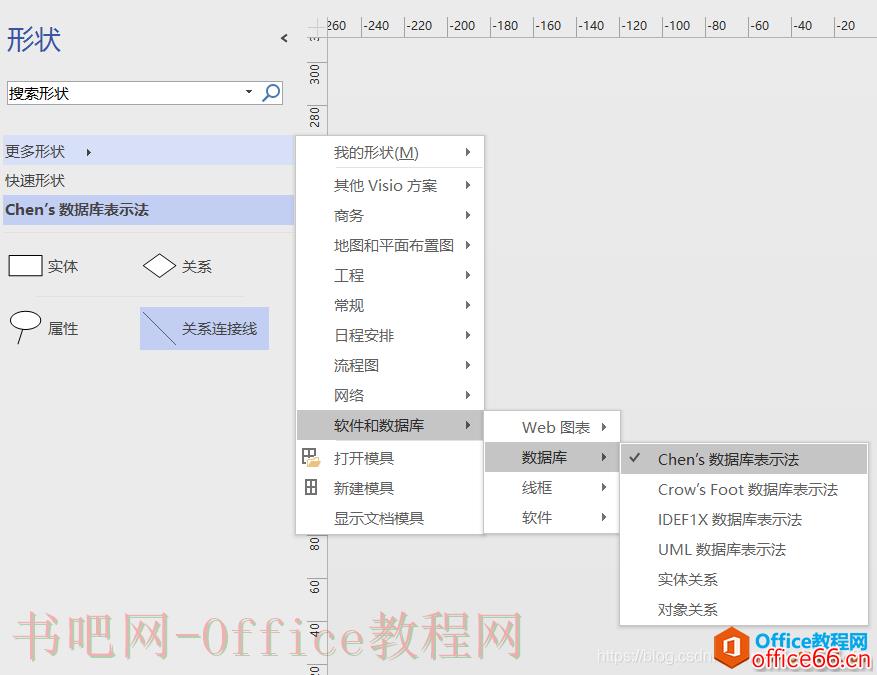Enable the 对象关系 stencil
This screenshot has height=675, width=877.
pos(744,610)
